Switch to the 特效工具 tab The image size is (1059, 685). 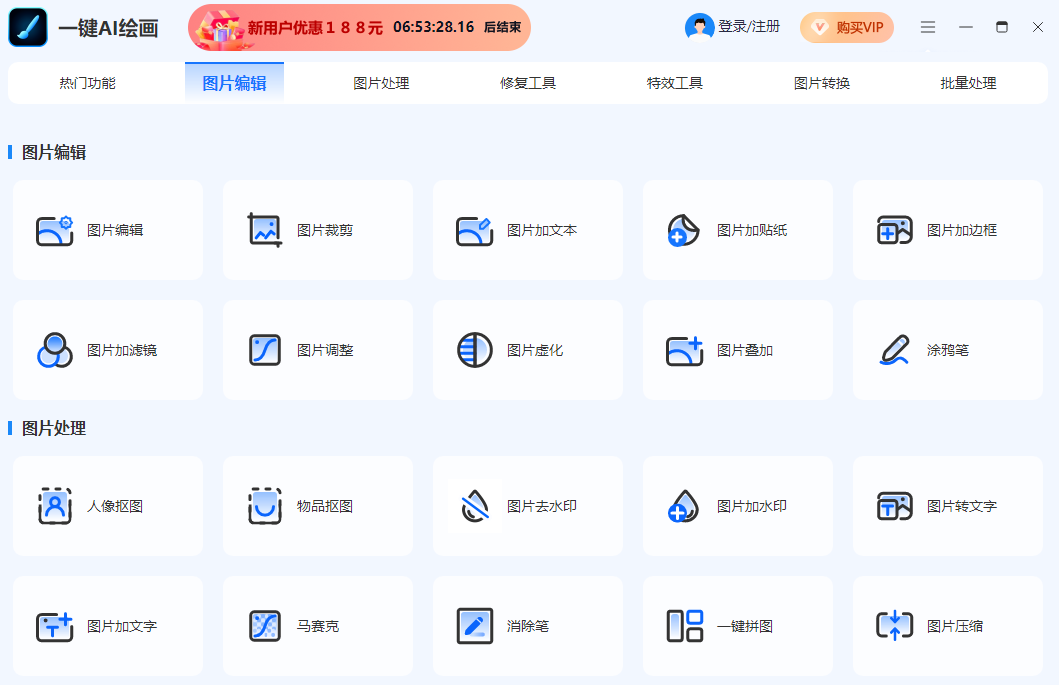tap(673, 85)
